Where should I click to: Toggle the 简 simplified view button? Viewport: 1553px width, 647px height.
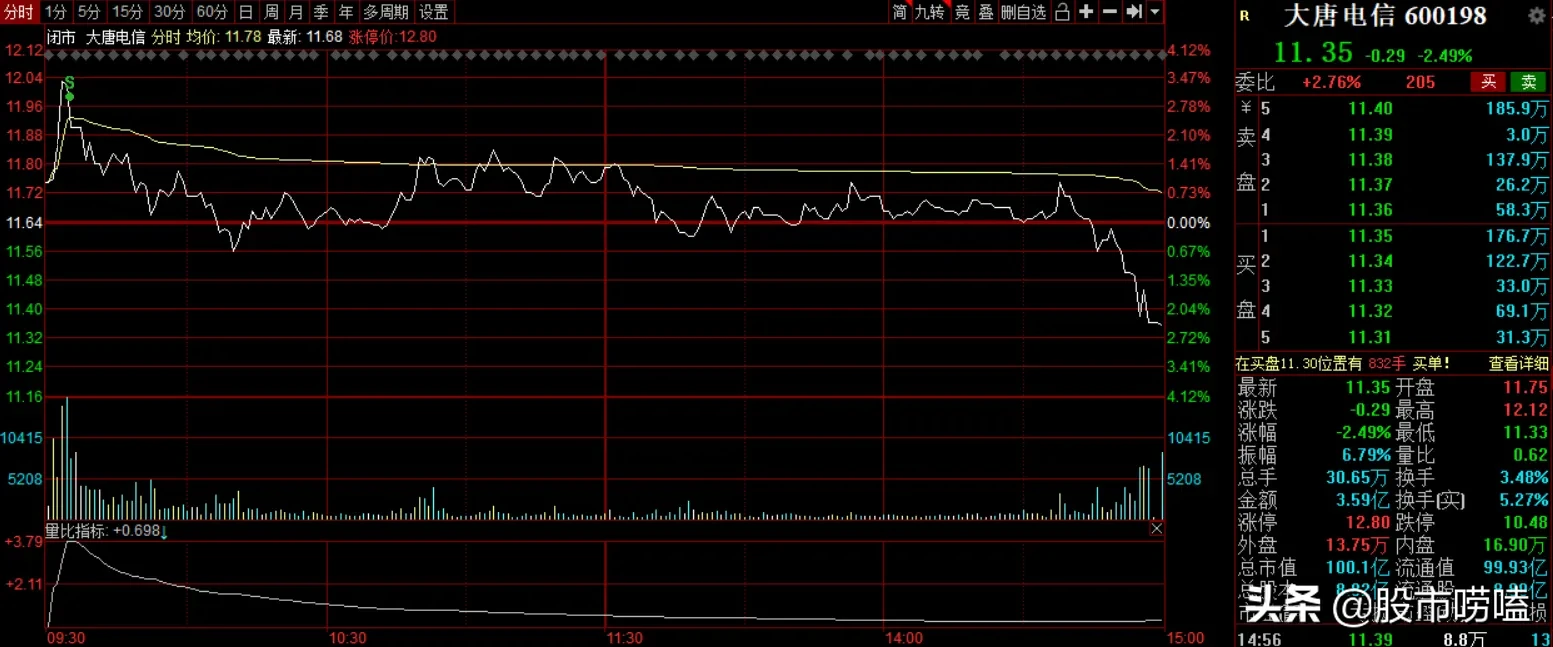(900, 12)
